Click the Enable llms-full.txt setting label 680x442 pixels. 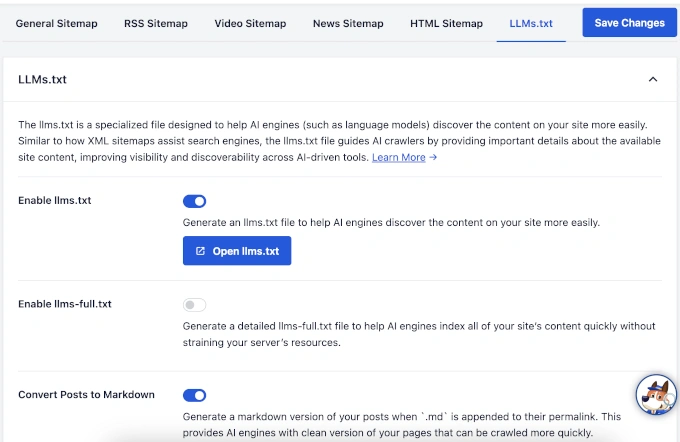pos(64,304)
